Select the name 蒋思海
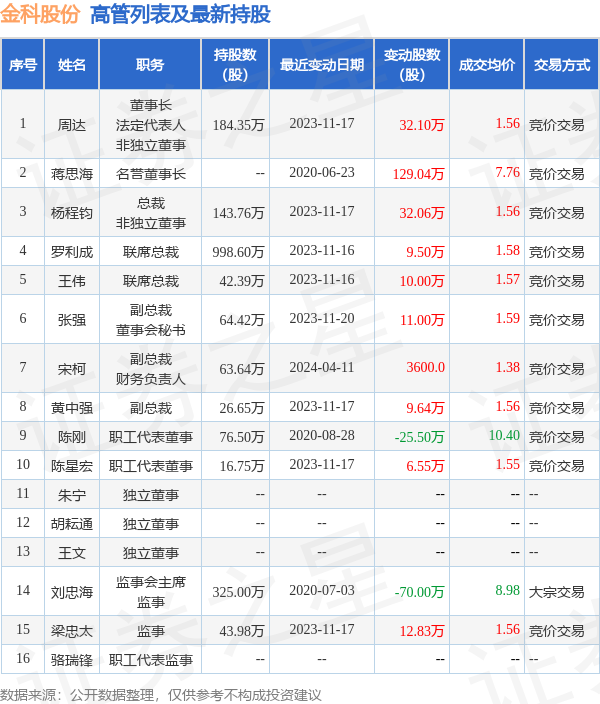600x704 pixels. [x=72, y=174]
